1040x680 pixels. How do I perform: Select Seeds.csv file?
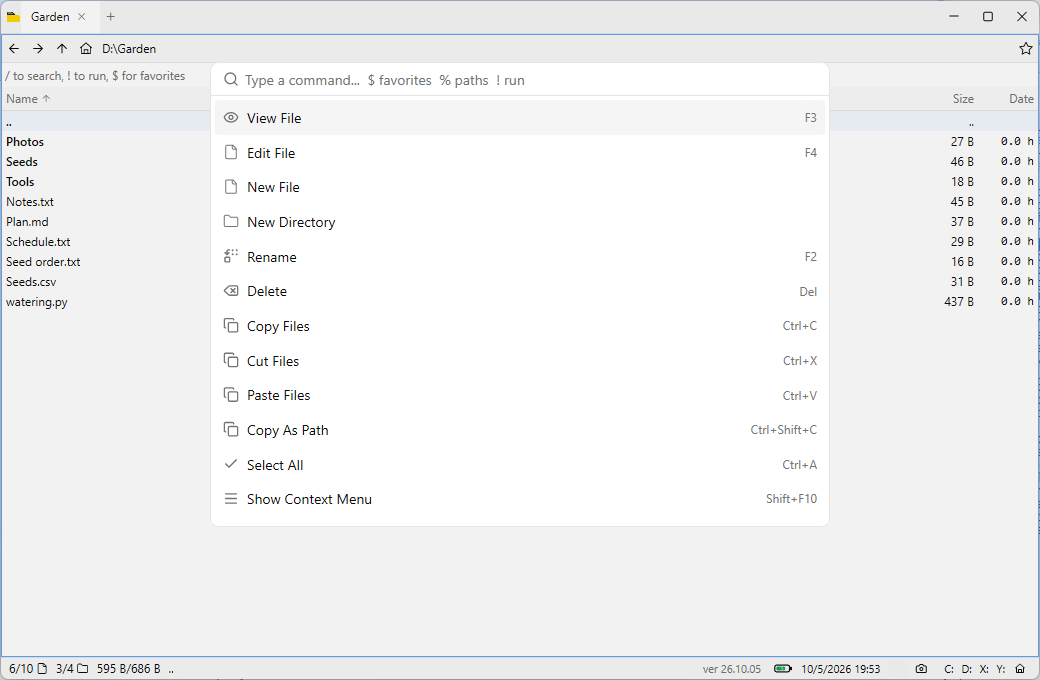pos(31,281)
